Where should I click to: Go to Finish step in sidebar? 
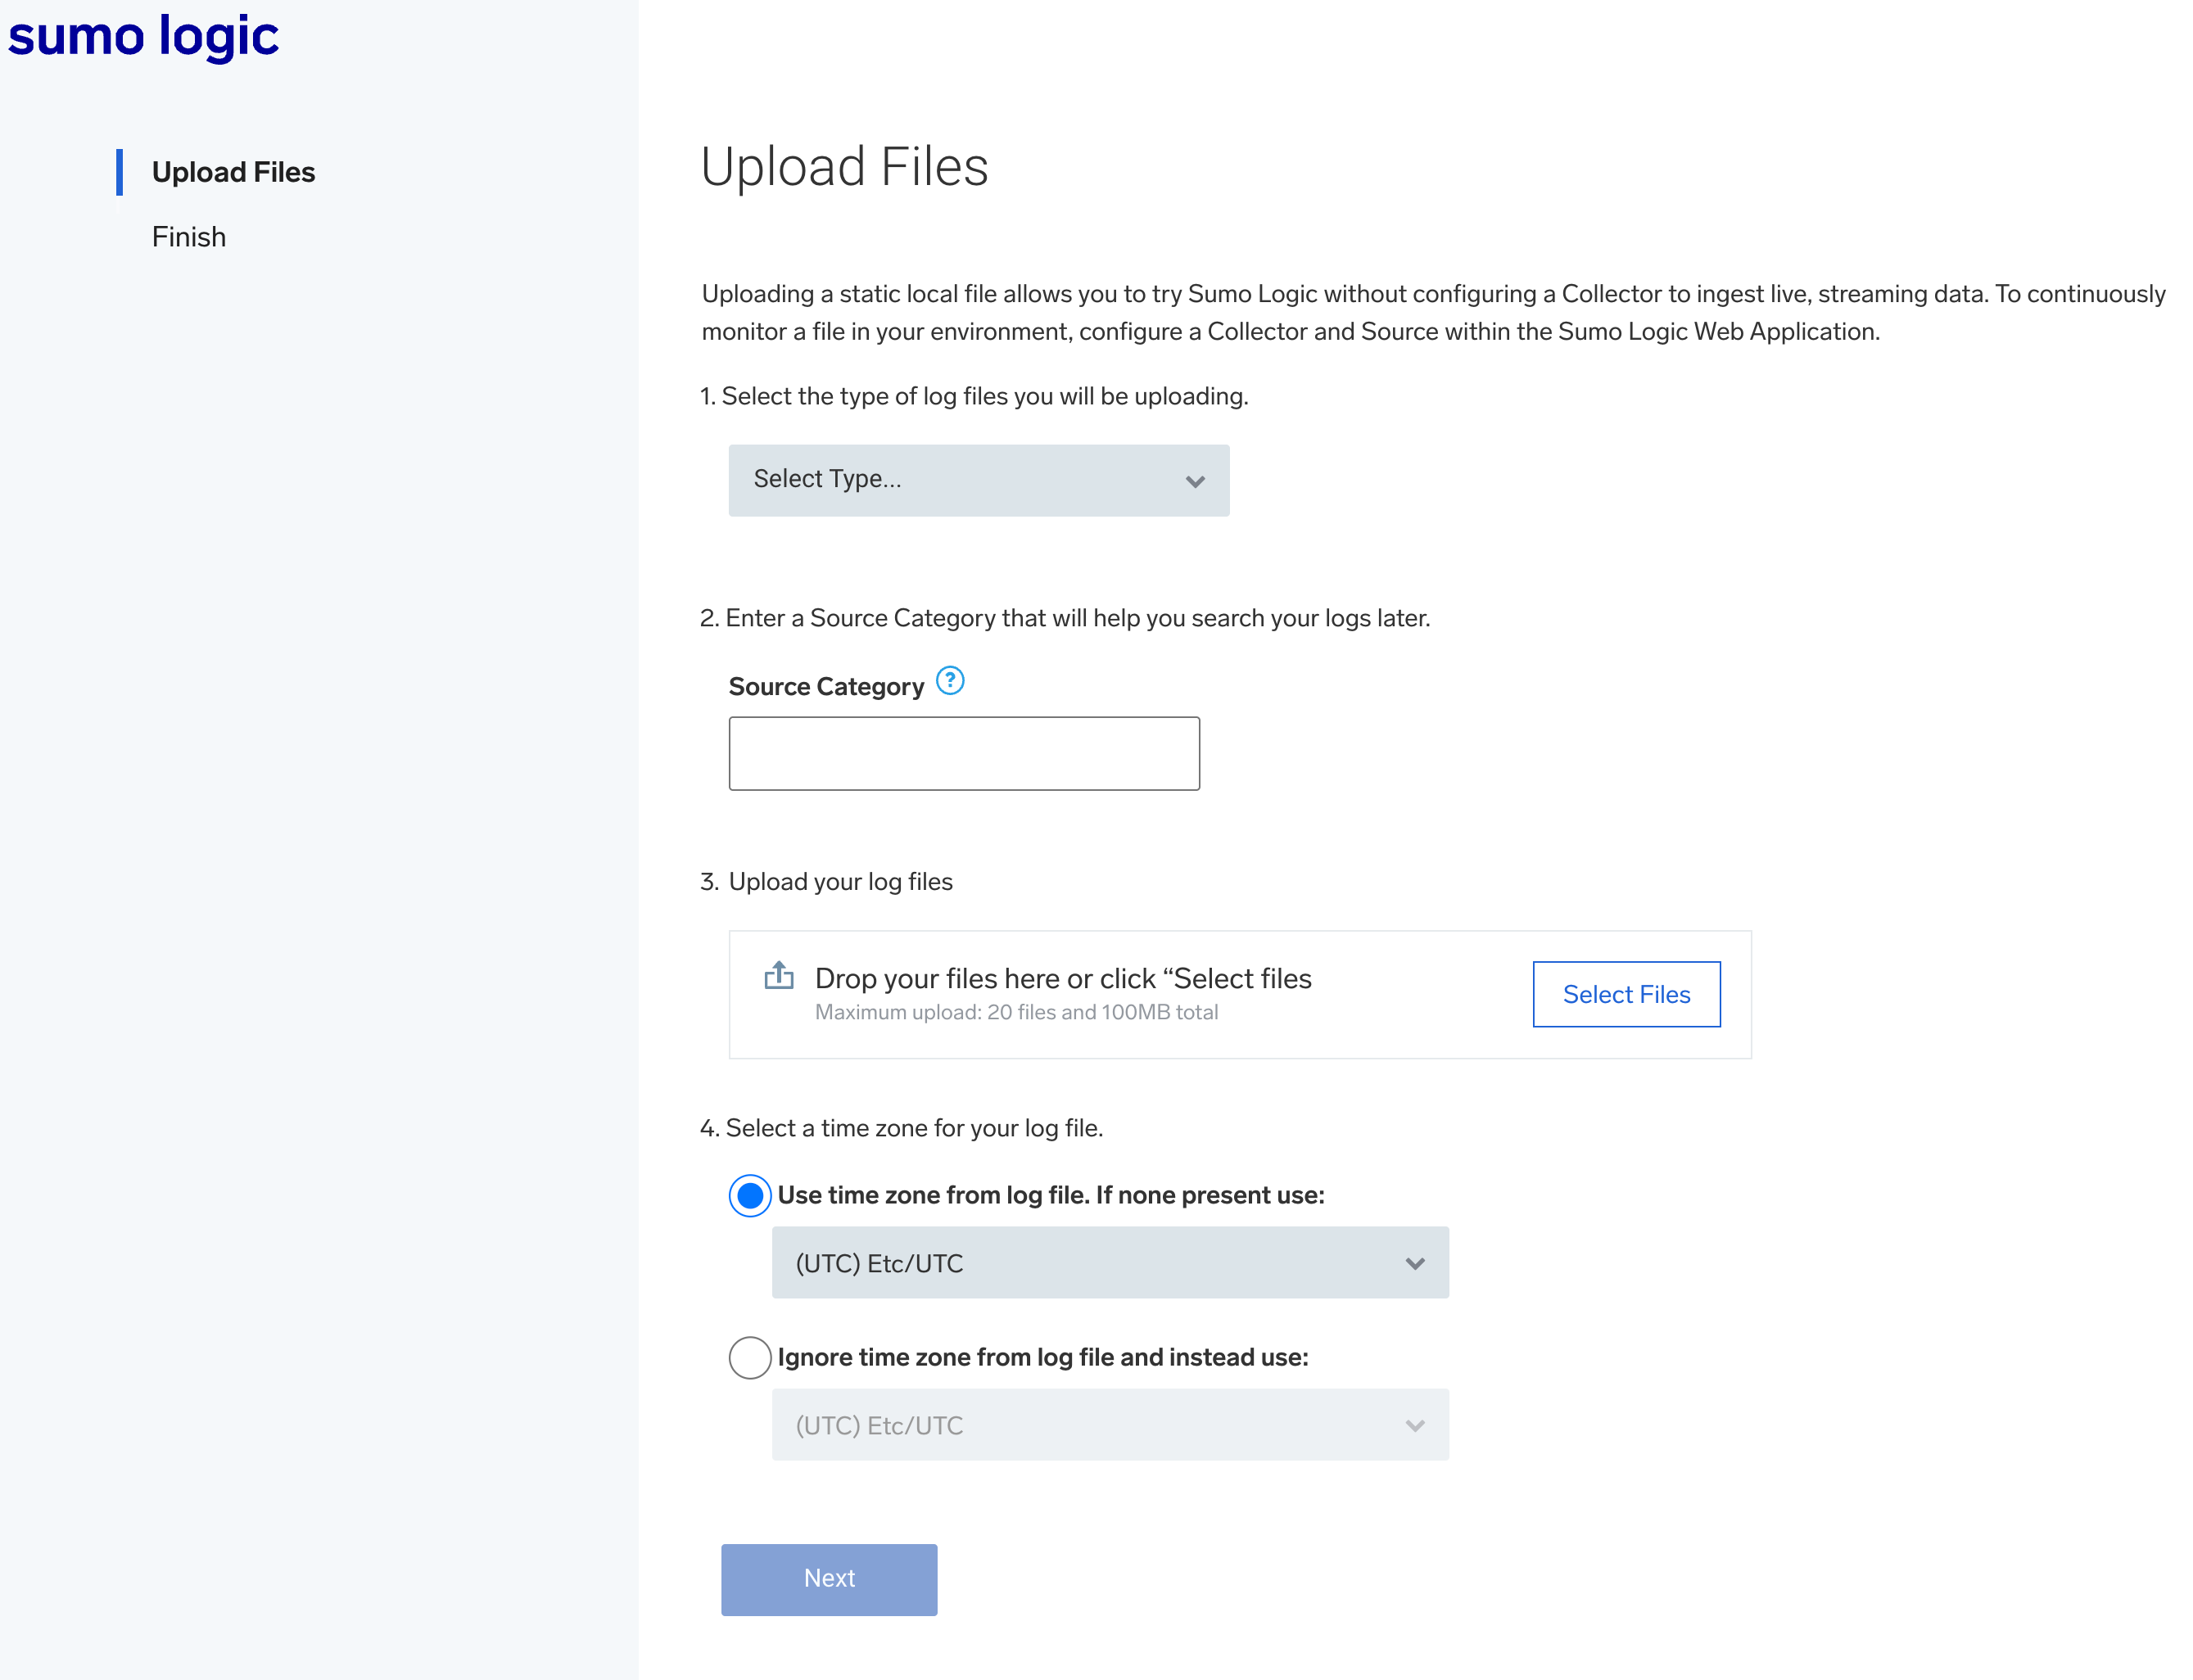click(x=189, y=237)
